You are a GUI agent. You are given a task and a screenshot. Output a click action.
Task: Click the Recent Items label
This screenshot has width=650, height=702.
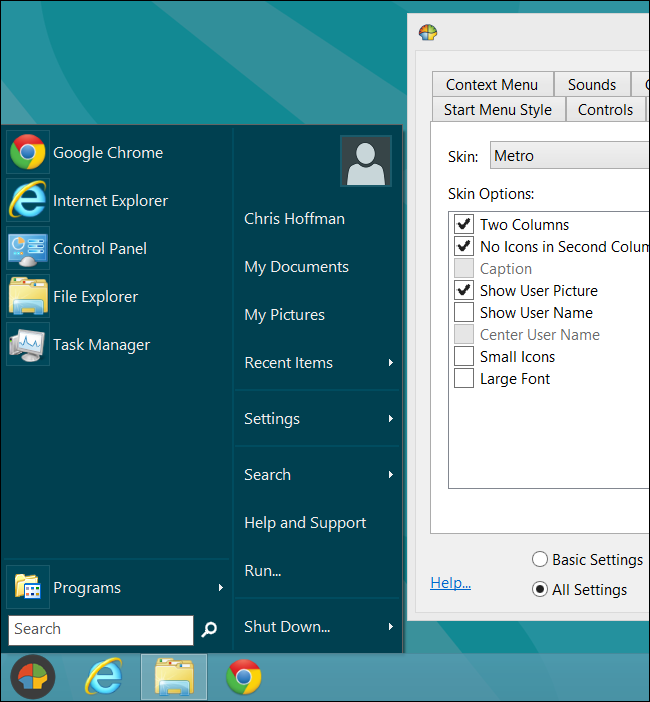pyautogui.click(x=289, y=363)
